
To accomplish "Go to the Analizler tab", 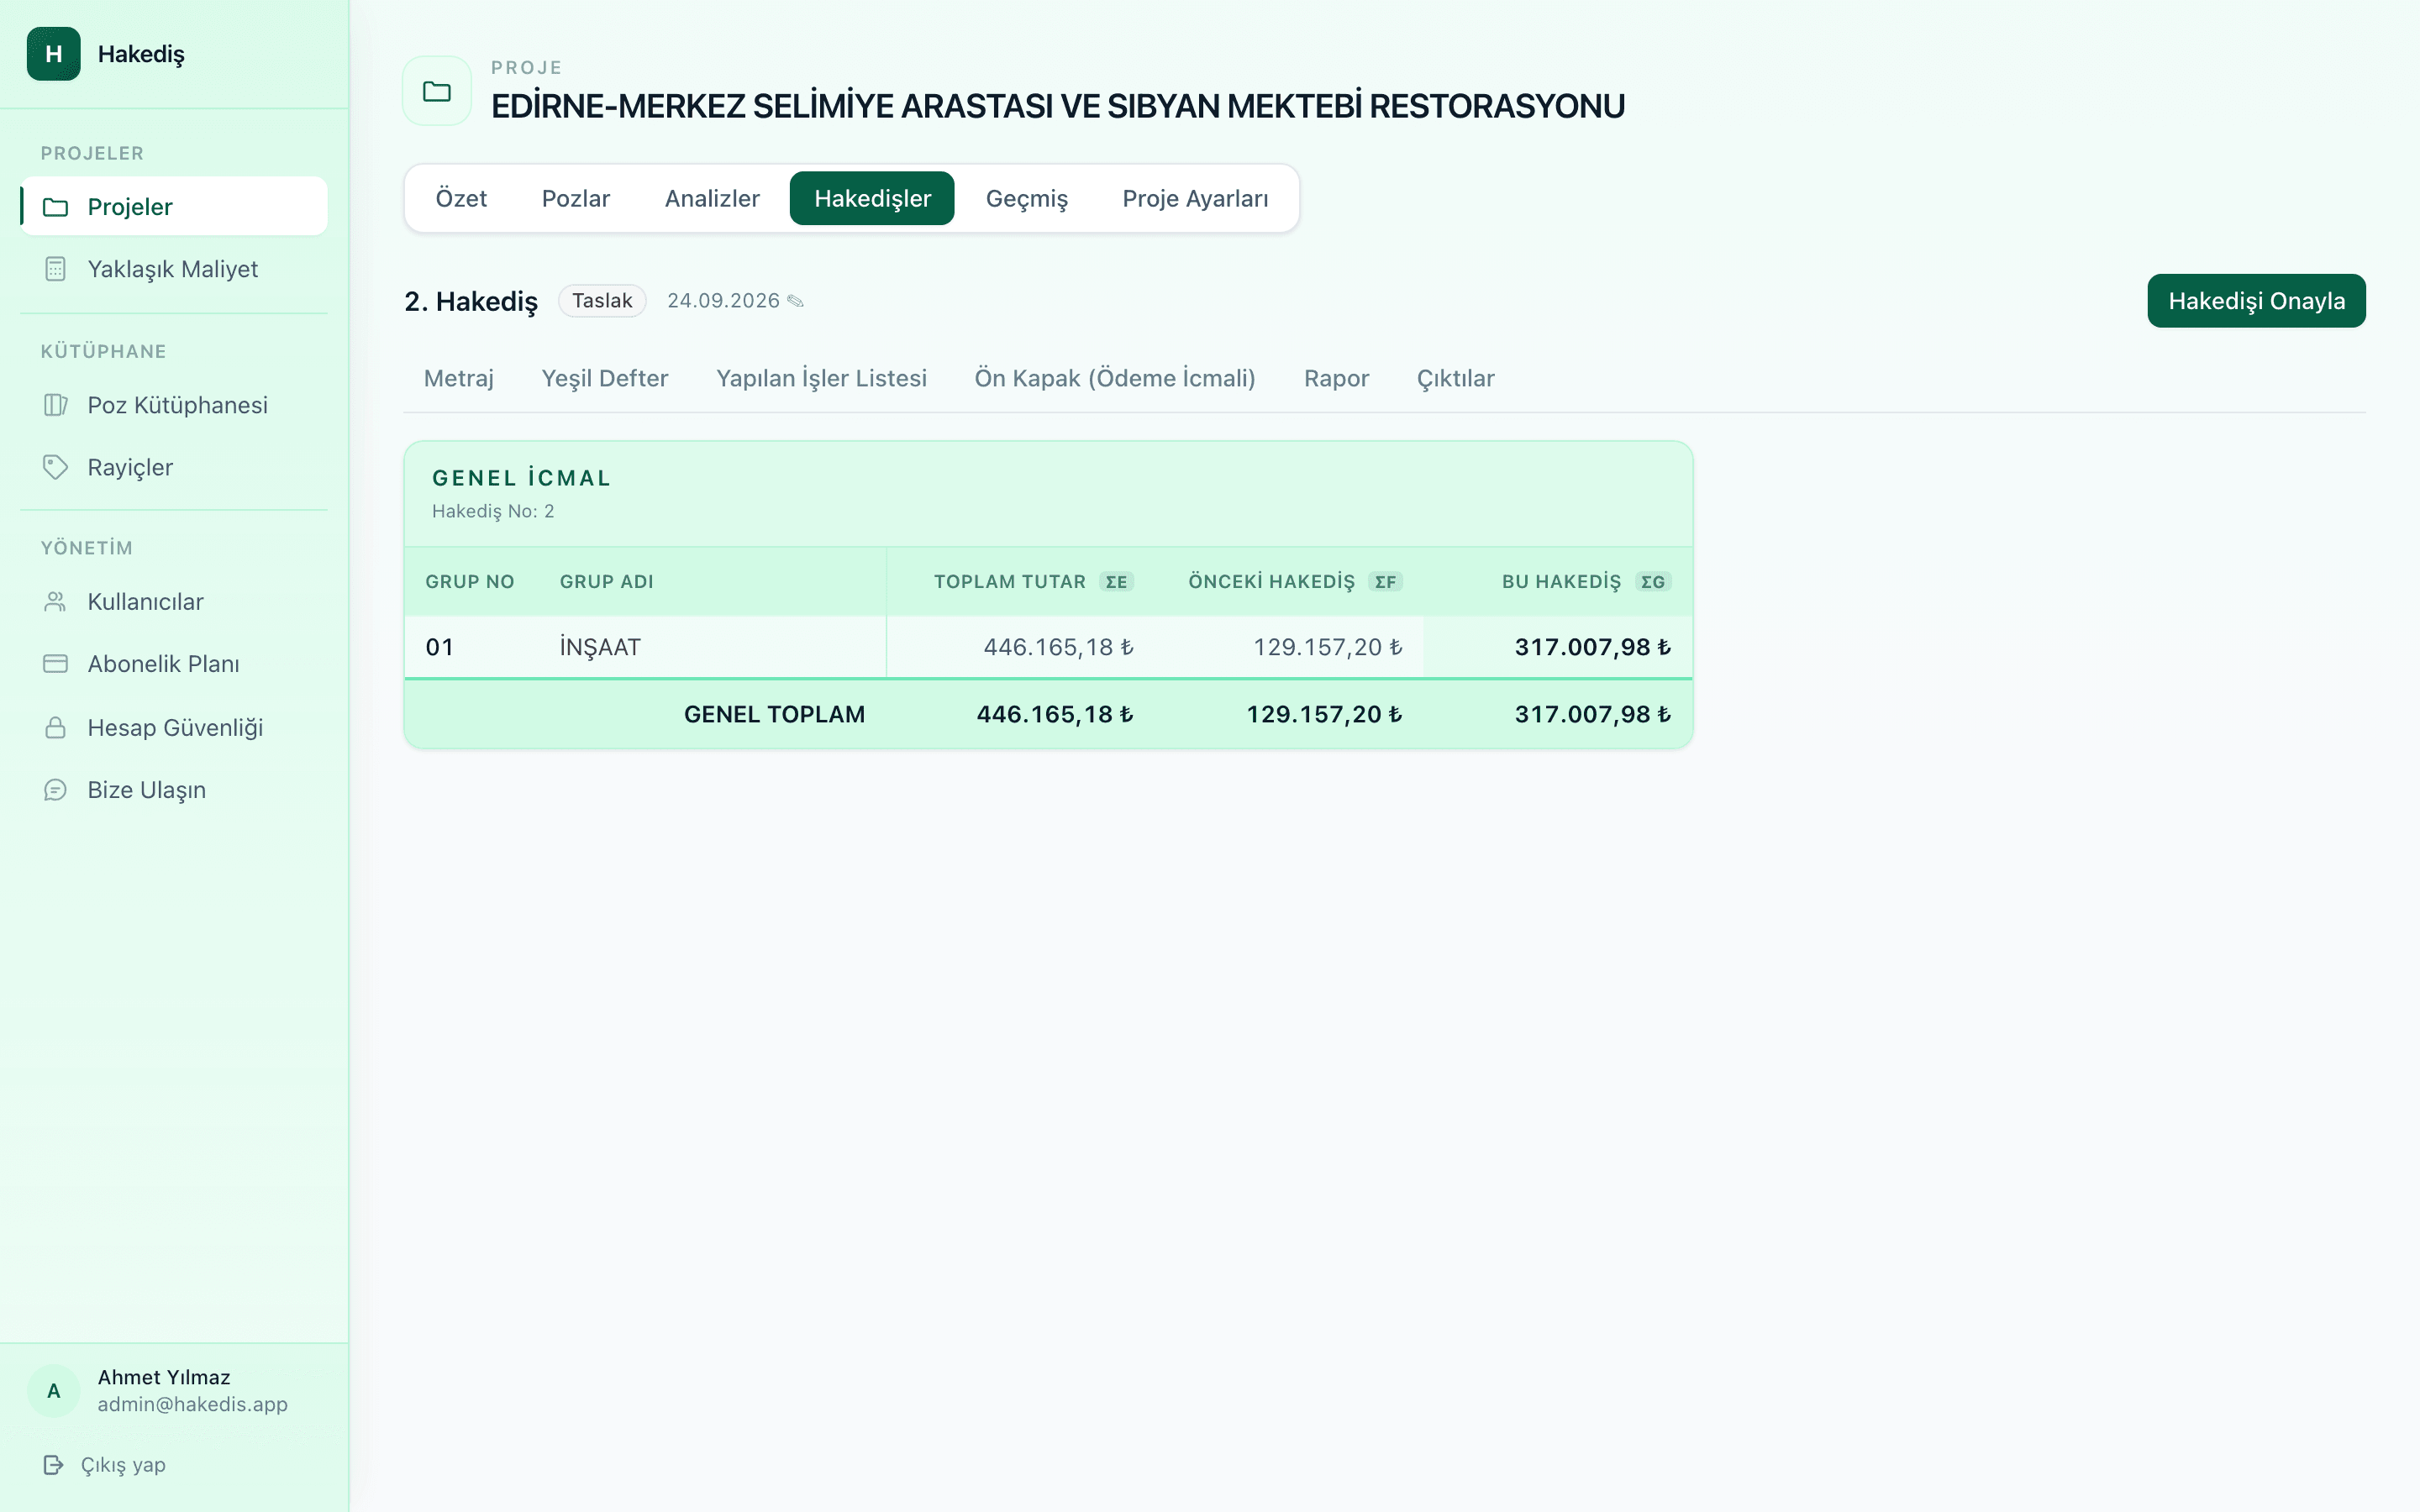I will tap(712, 198).
